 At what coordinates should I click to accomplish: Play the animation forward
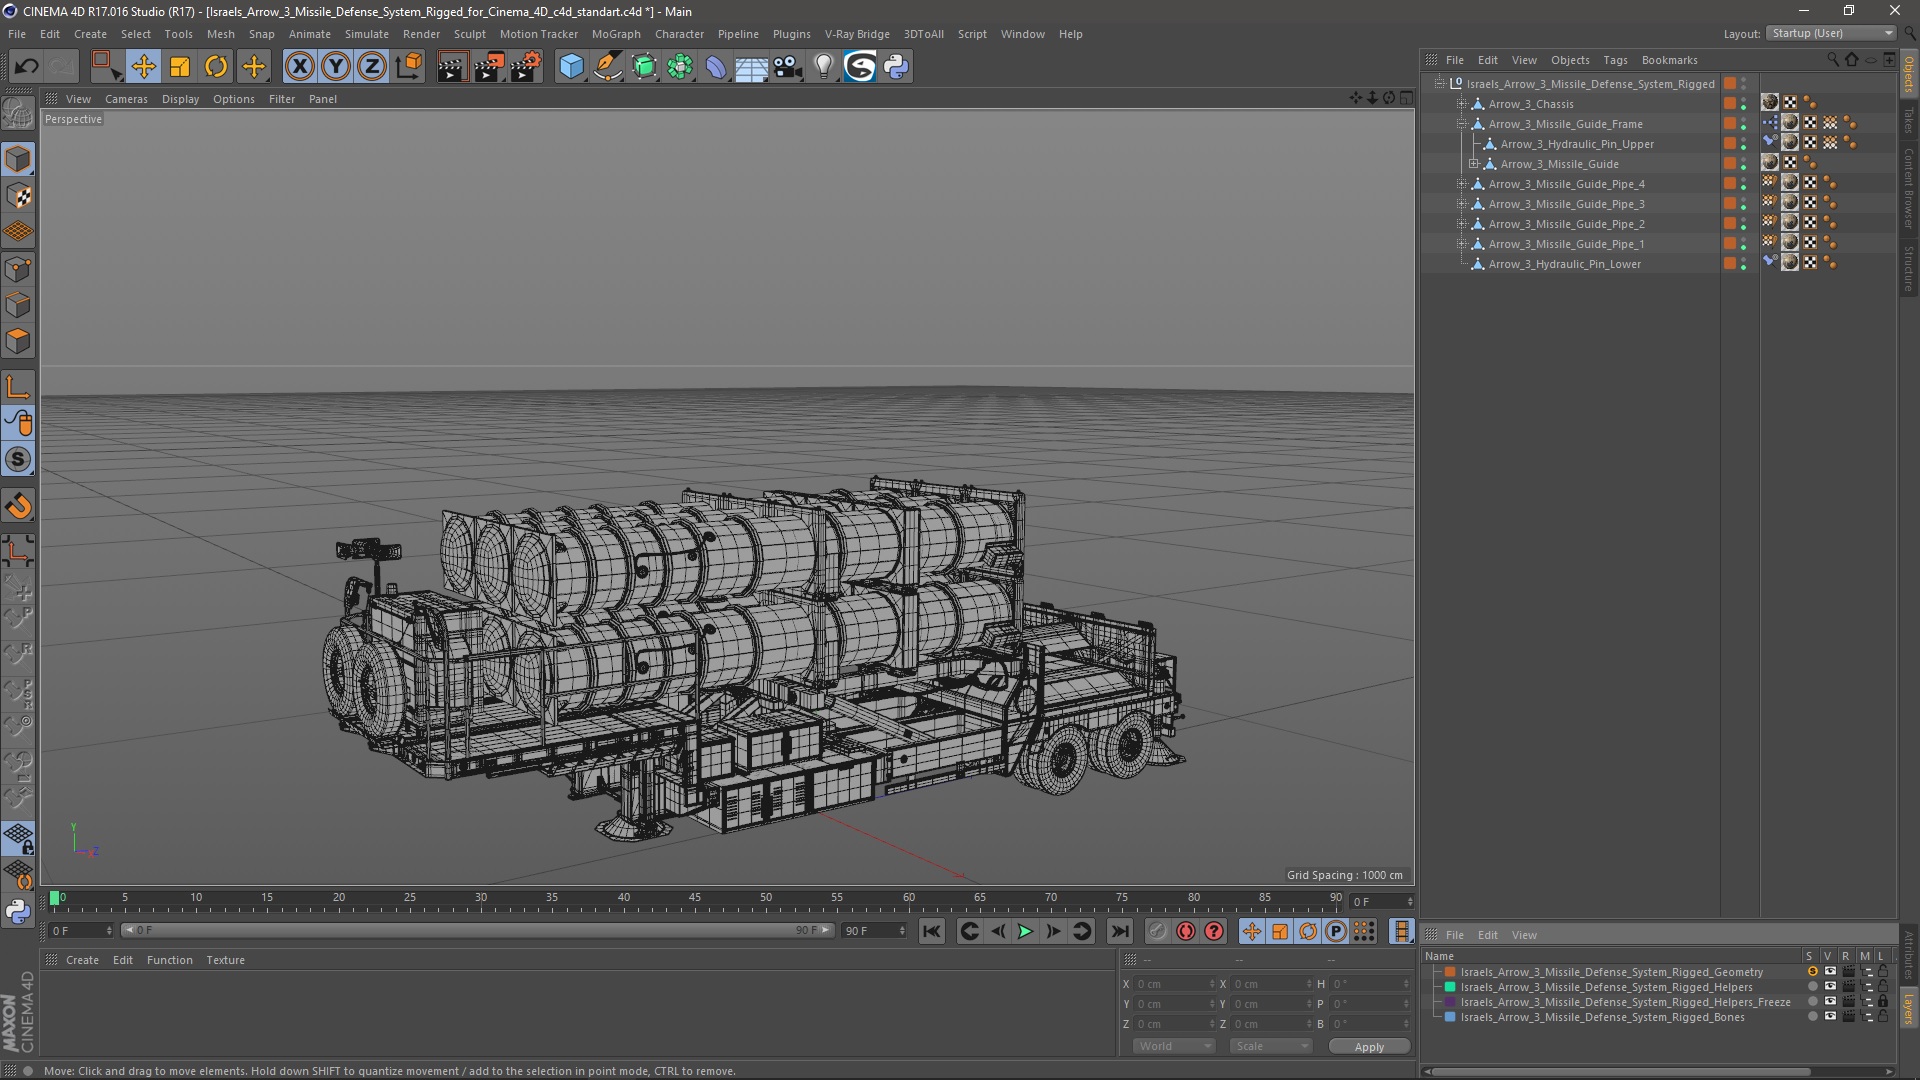(x=1025, y=931)
